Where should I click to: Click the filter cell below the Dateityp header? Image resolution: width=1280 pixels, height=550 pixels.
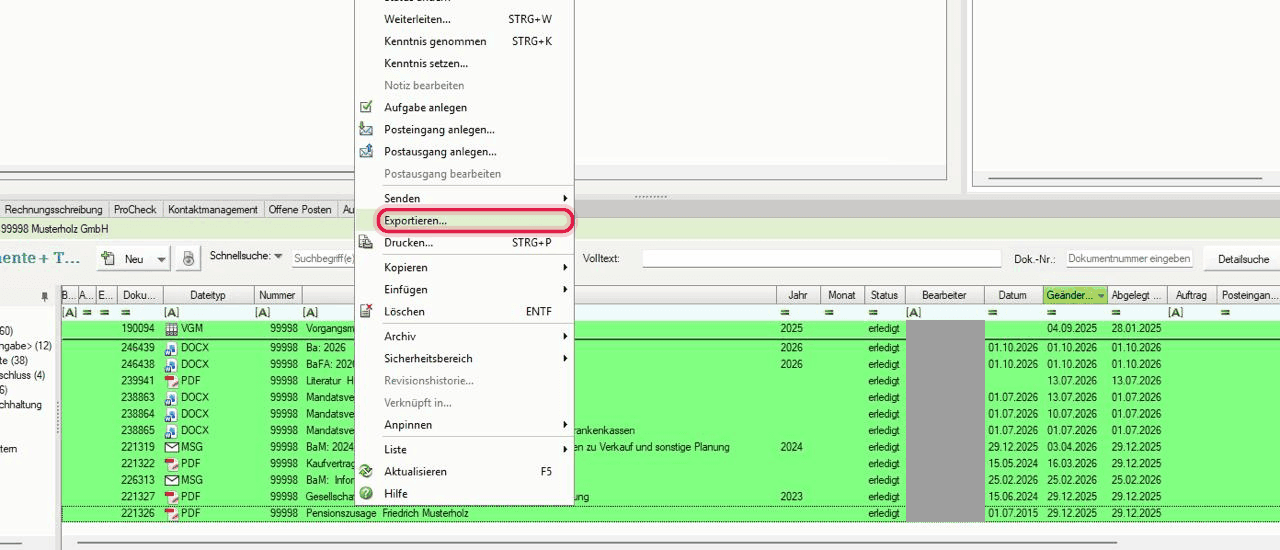click(208, 313)
